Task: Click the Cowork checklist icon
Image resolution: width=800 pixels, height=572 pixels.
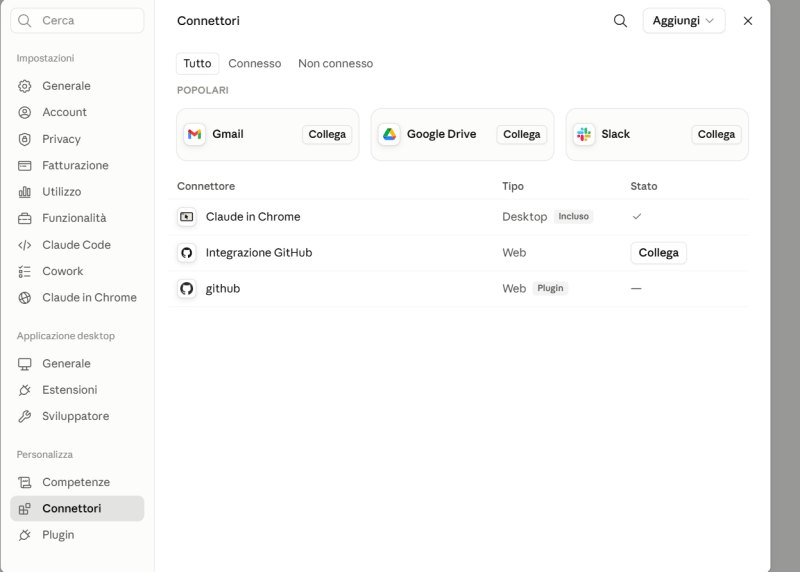Action: point(24,271)
